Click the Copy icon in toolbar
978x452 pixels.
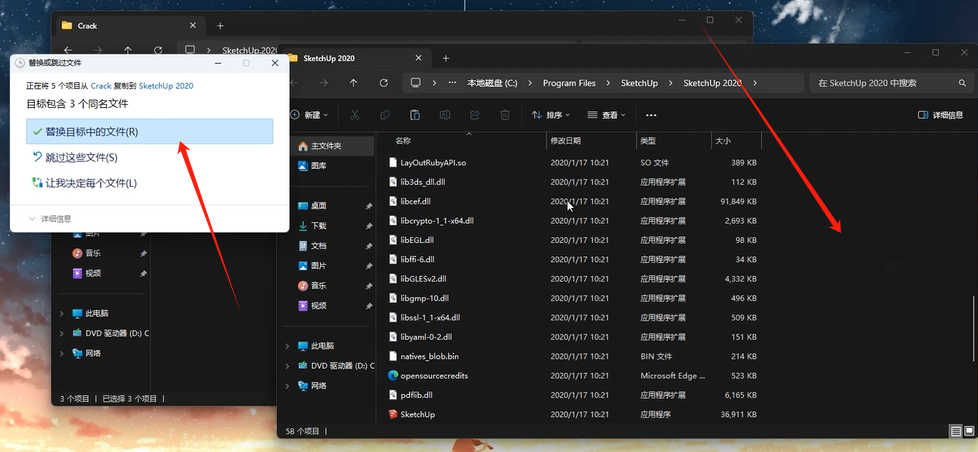pyautogui.click(x=385, y=115)
